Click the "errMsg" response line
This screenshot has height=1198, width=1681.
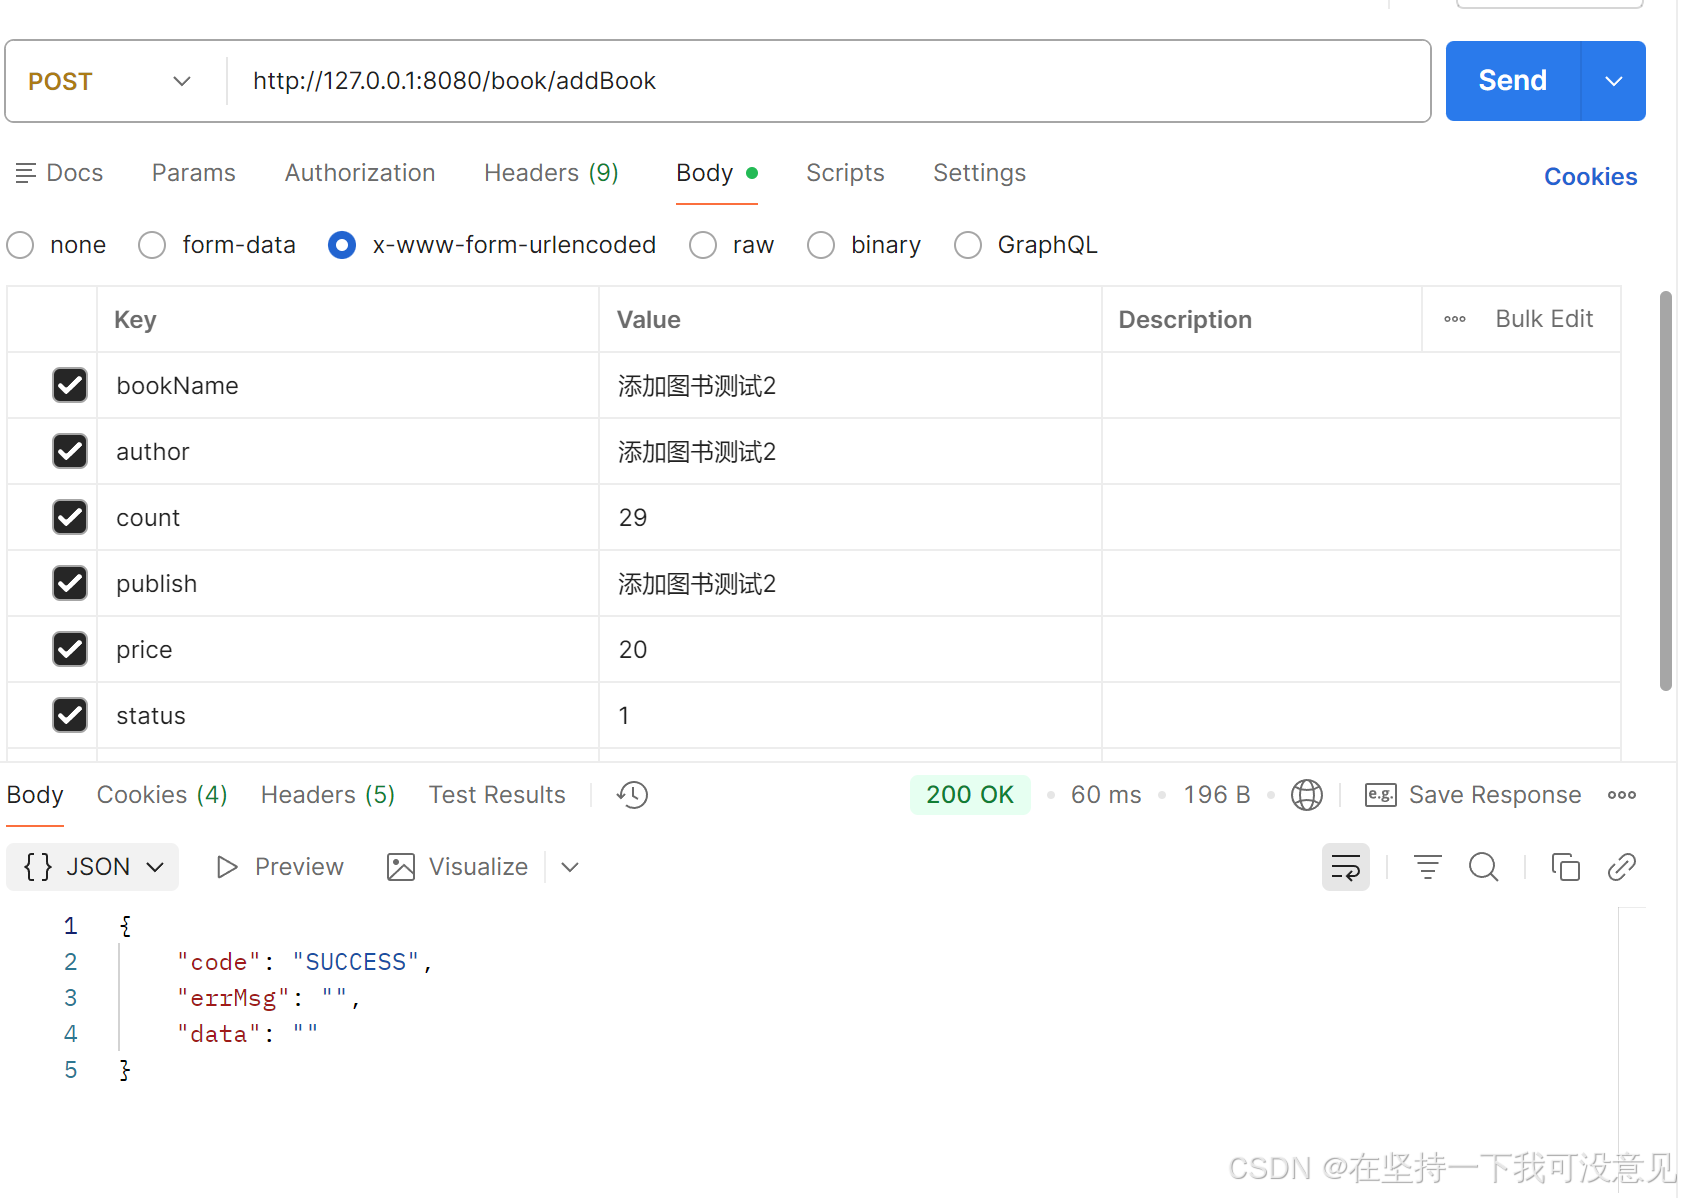pos(268,998)
